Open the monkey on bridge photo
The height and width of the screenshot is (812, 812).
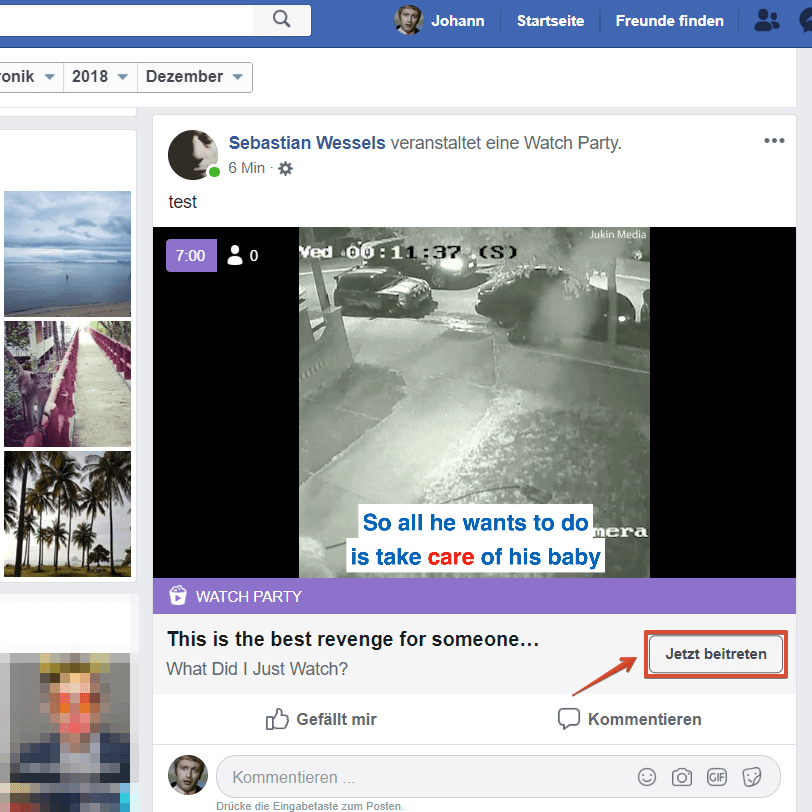tap(67, 384)
